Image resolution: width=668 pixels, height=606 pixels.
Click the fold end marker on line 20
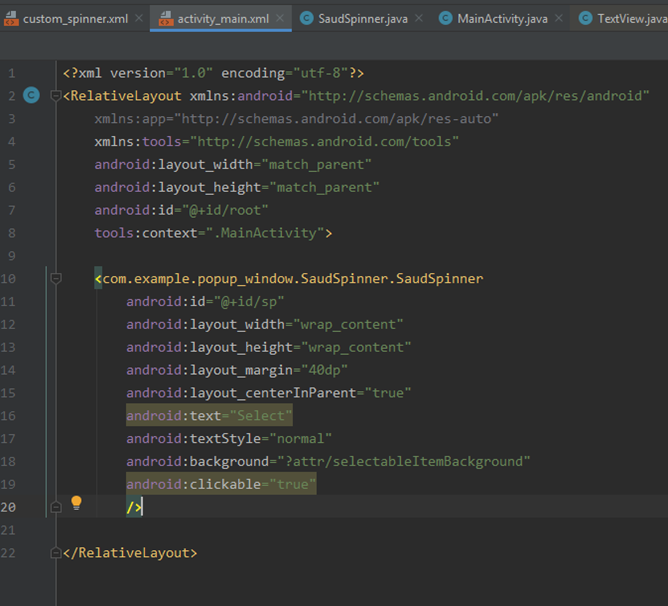coord(56,507)
